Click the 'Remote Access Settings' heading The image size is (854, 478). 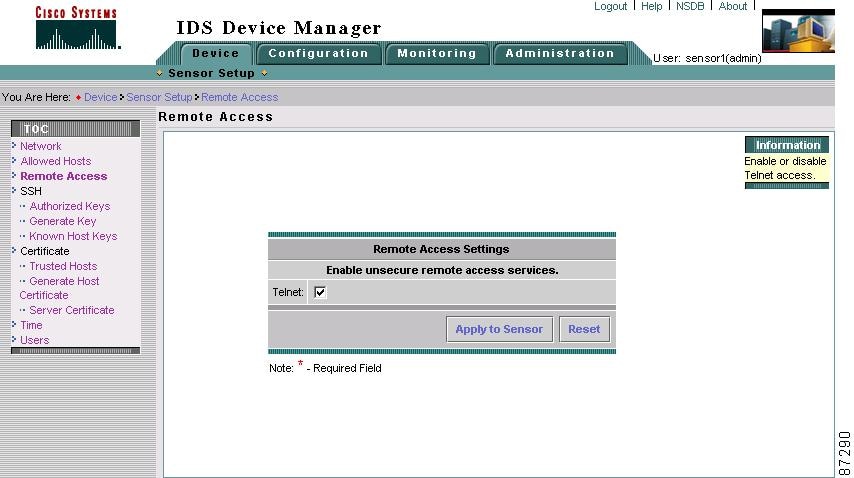(x=441, y=249)
